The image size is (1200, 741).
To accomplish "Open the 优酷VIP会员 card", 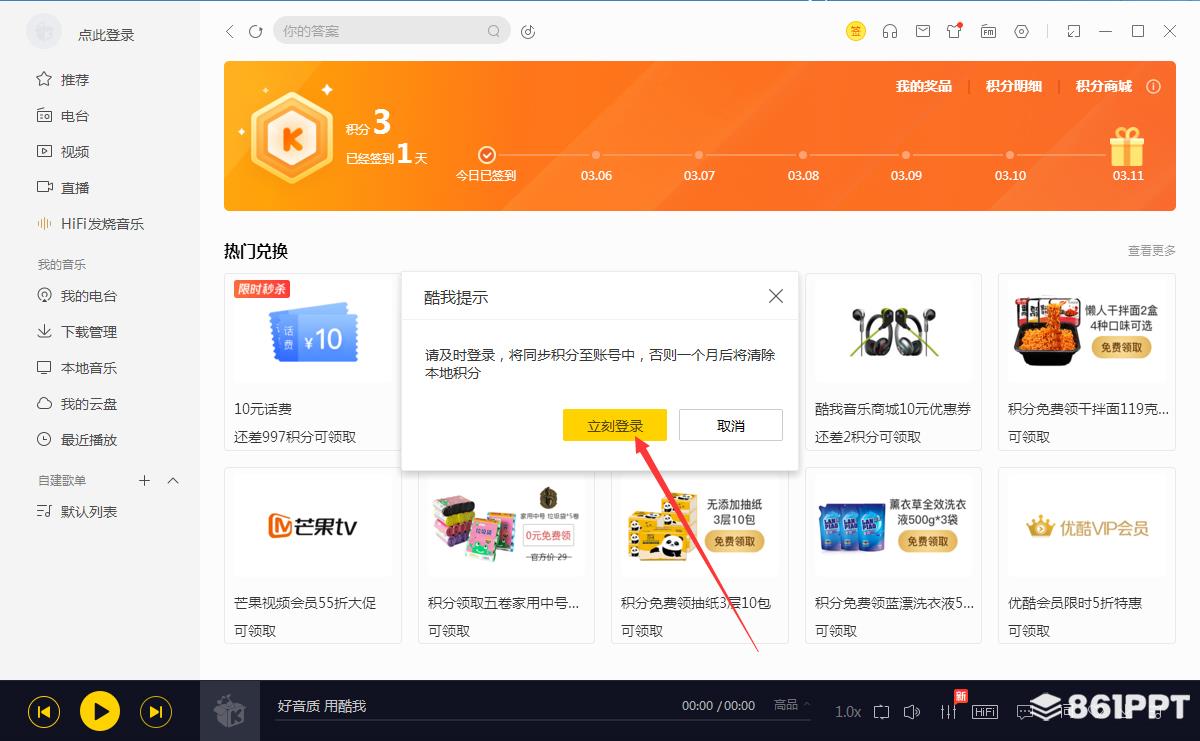I will (1087, 556).
